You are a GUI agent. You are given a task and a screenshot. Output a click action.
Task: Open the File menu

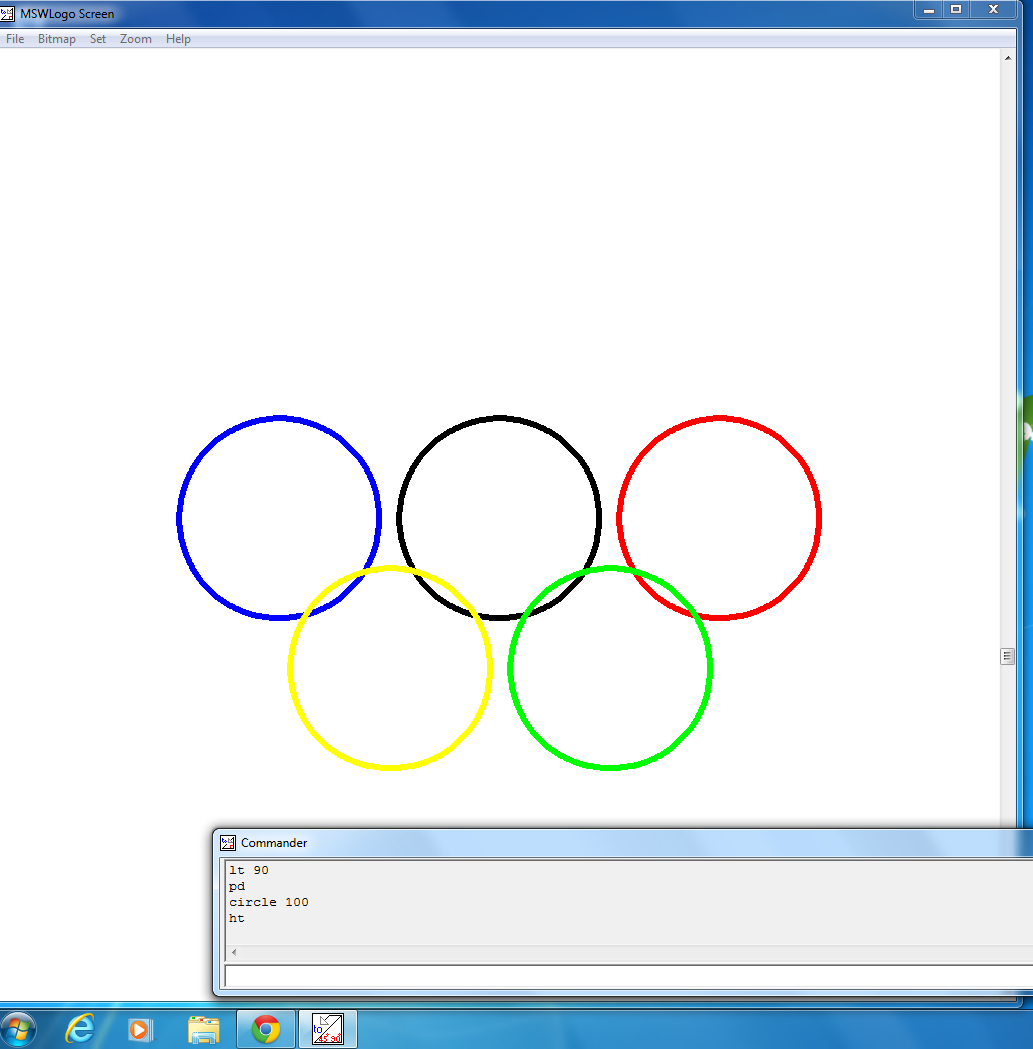pos(15,39)
